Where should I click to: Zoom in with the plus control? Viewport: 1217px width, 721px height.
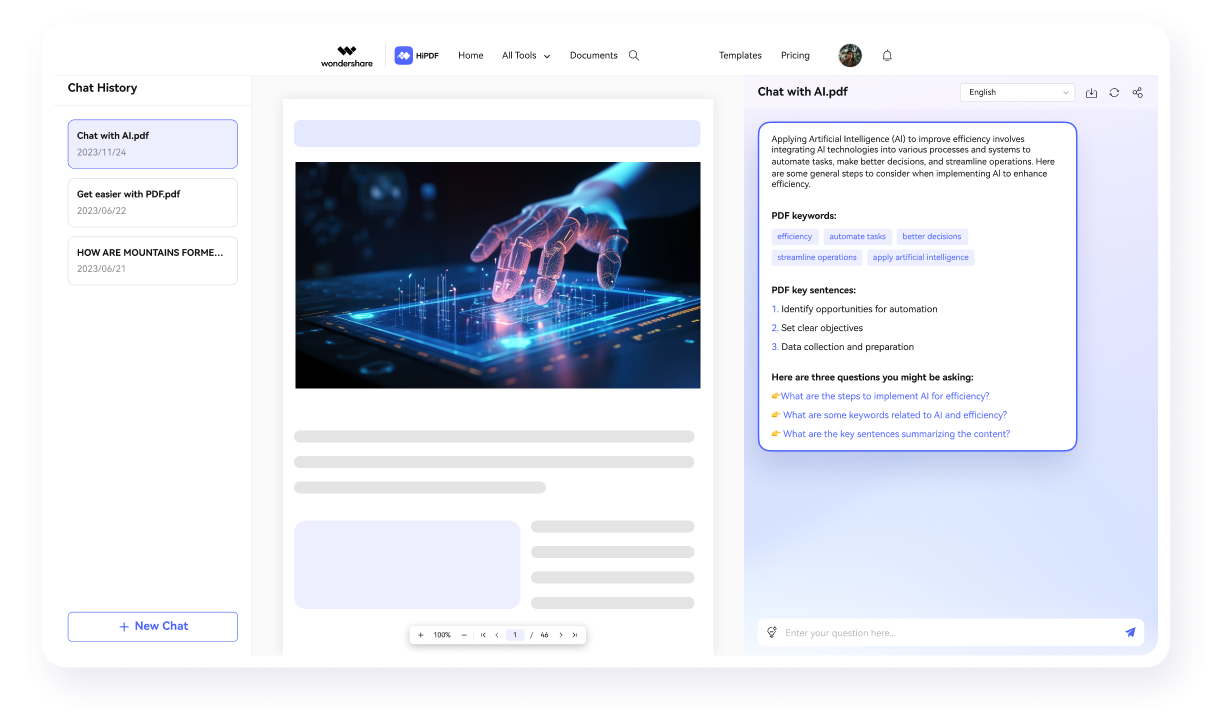[421, 634]
